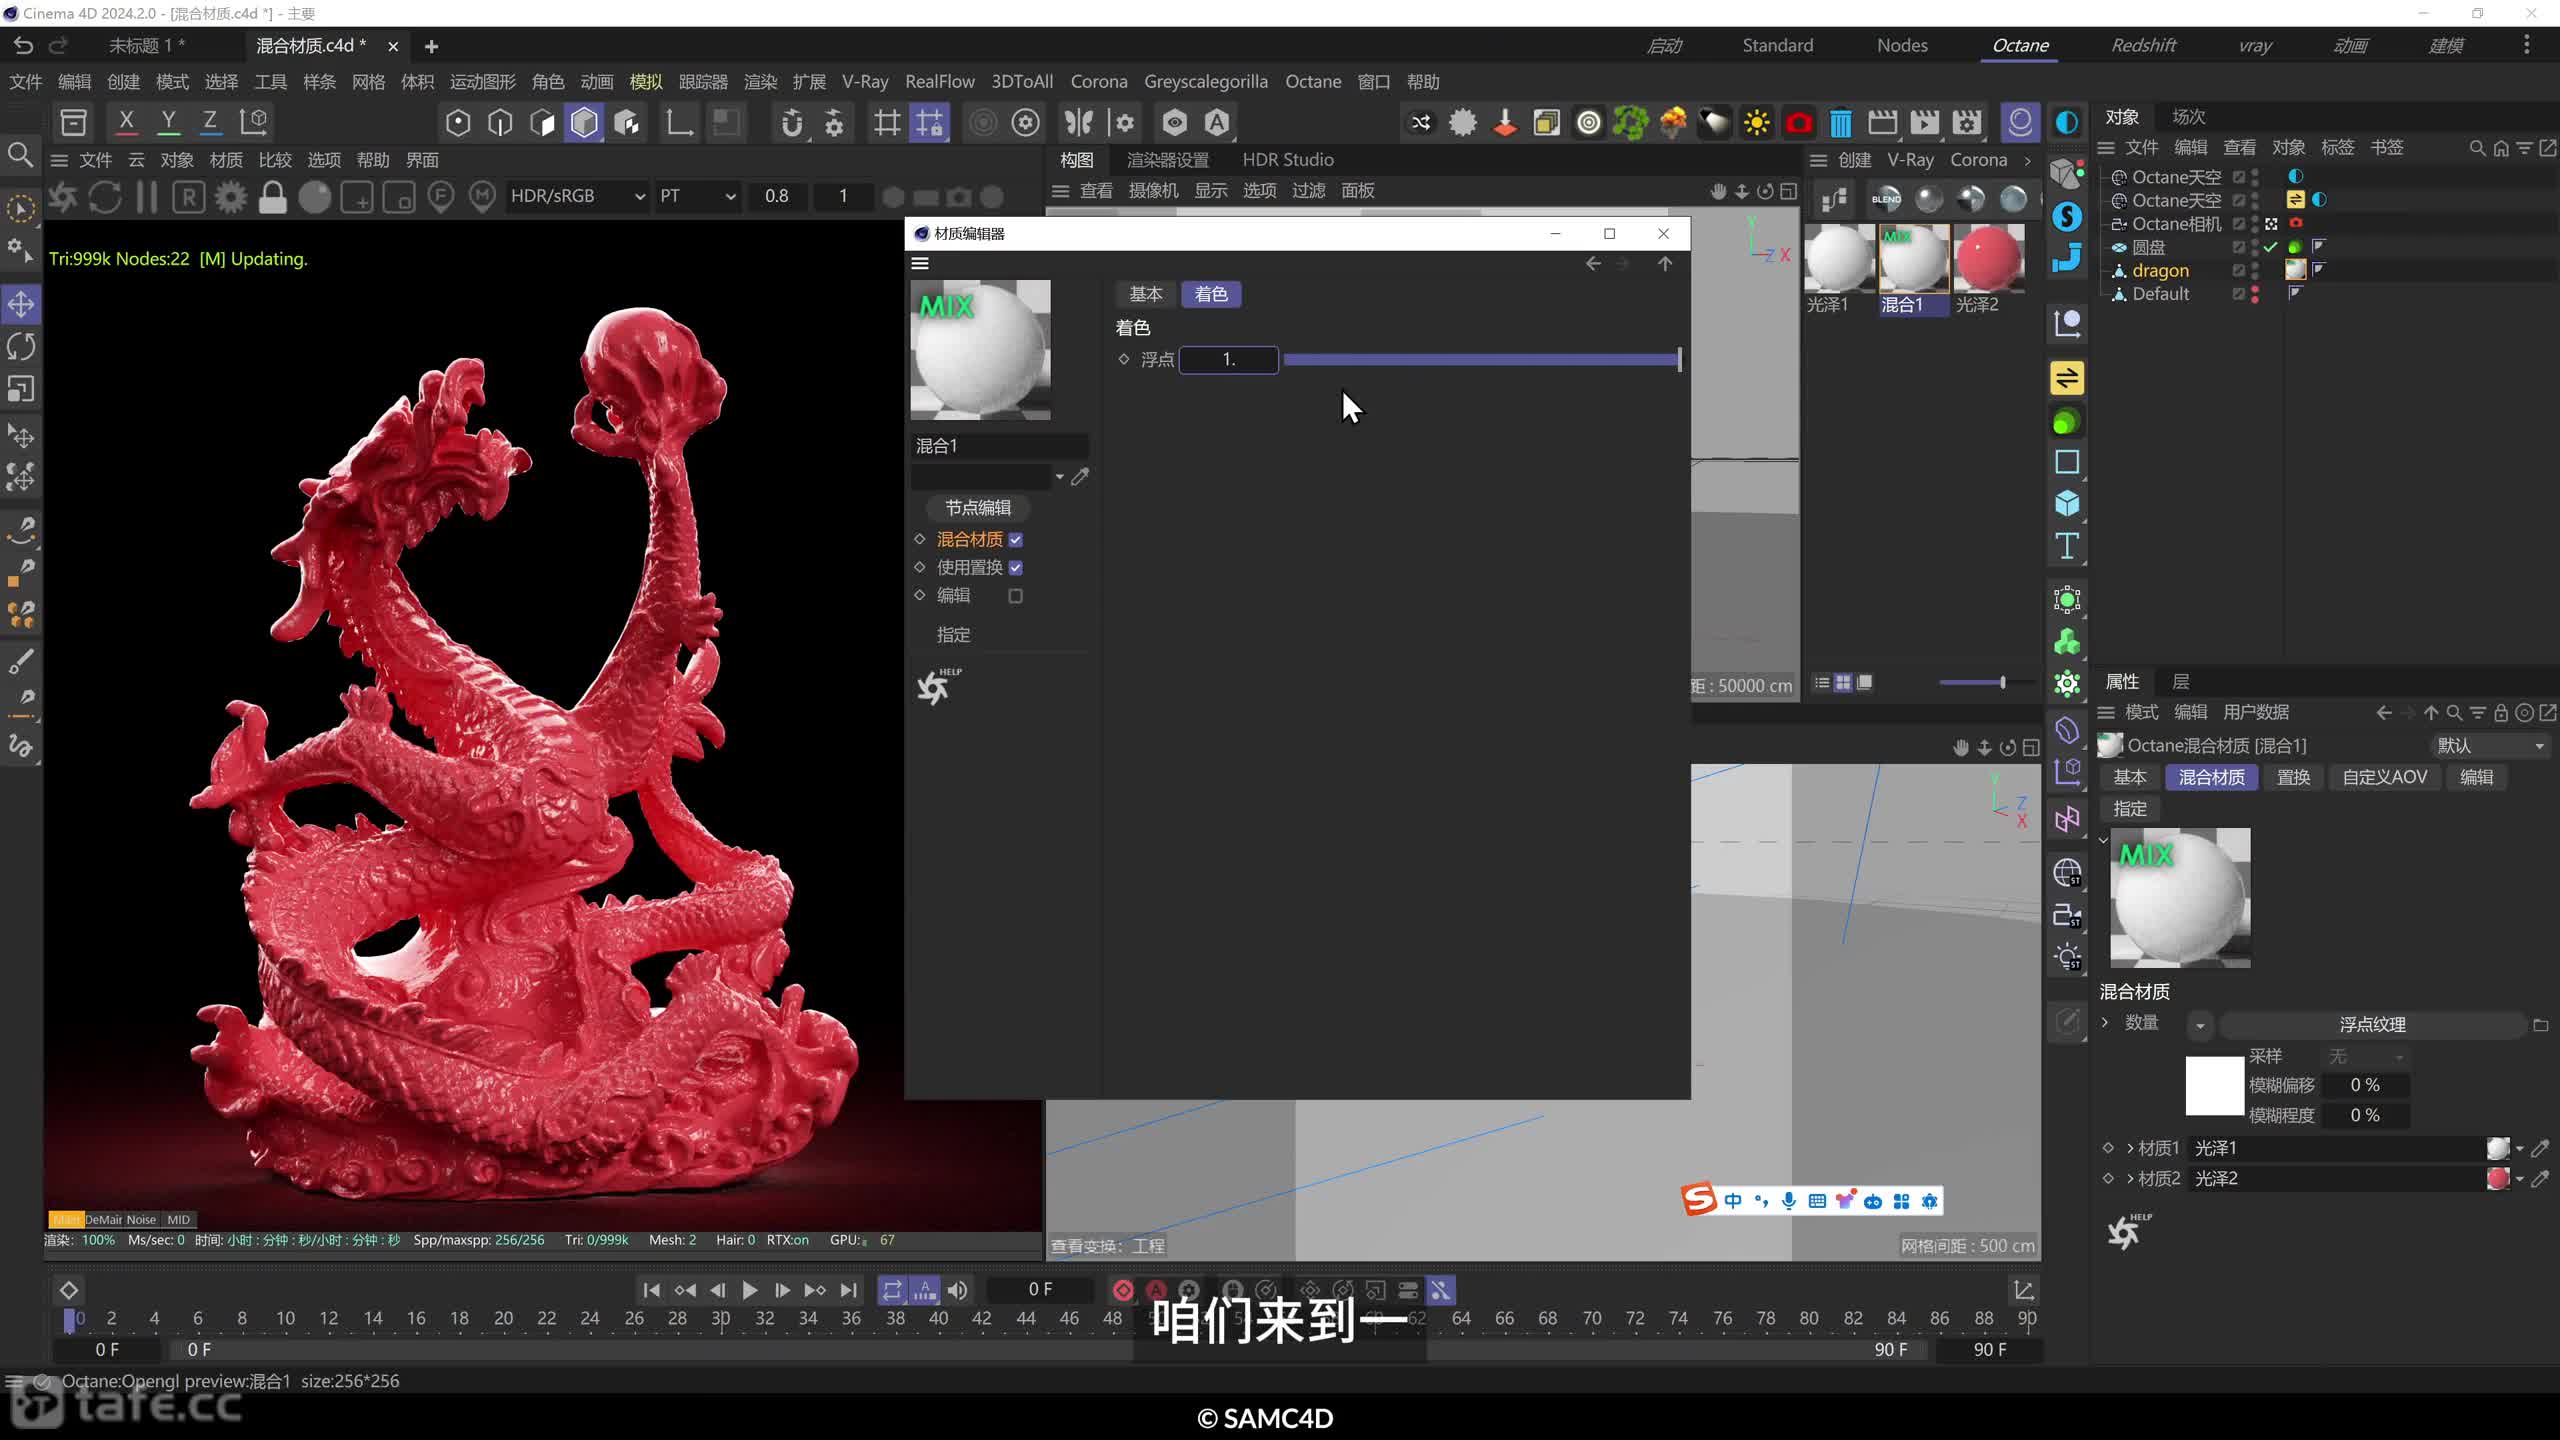Toggle X axis lock icon
2560x1440 pixels.
pyautogui.click(x=126, y=122)
